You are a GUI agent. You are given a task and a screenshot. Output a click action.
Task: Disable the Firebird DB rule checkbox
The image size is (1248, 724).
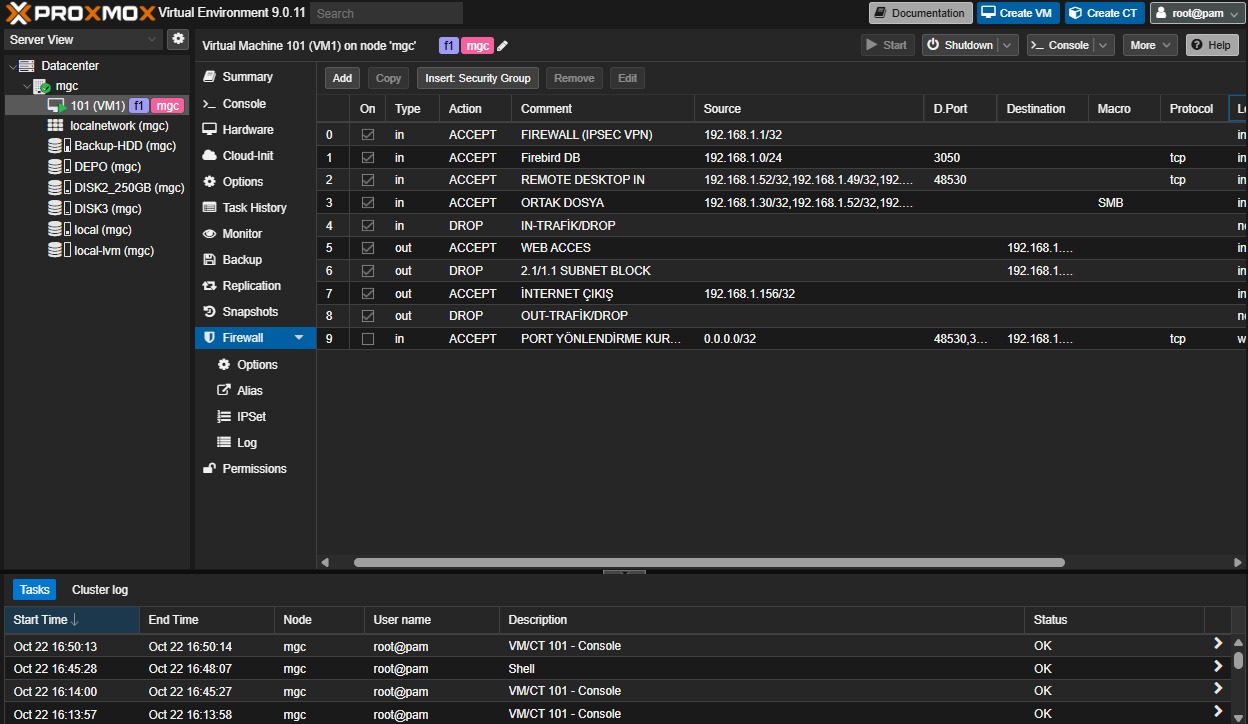pyautogui.click(x=368, y=158)
